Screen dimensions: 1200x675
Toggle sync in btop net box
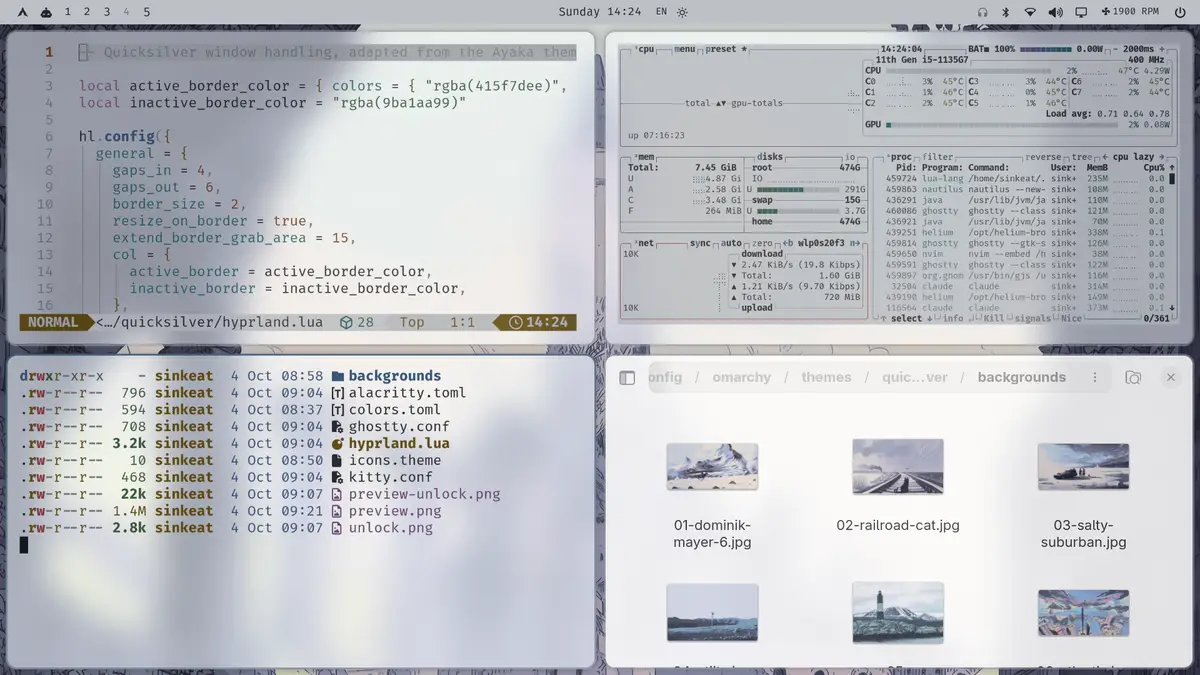[x=700, y=243]
